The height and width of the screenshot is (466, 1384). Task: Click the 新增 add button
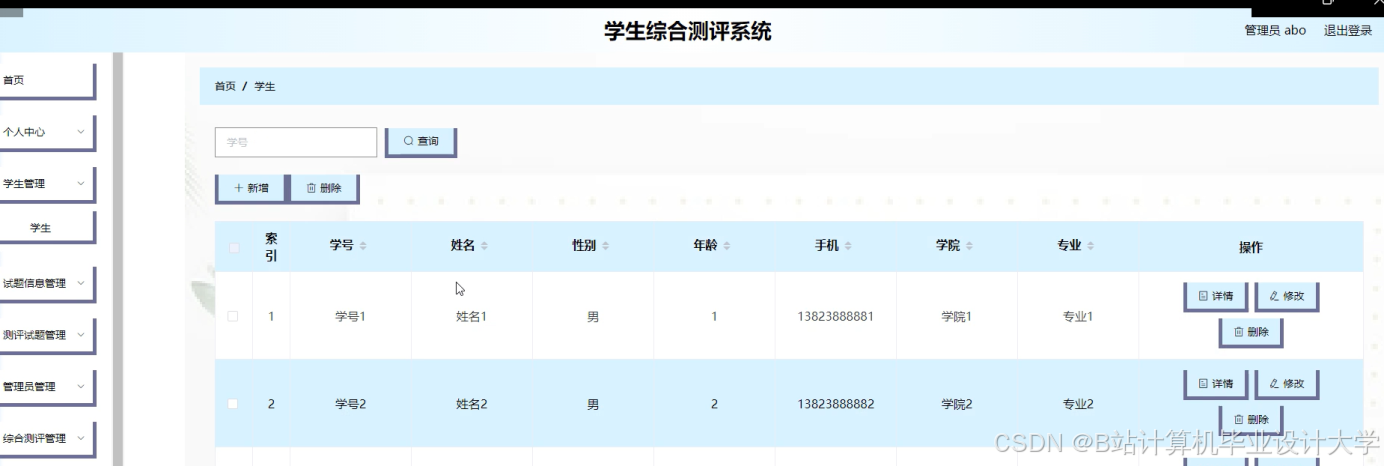250,188
